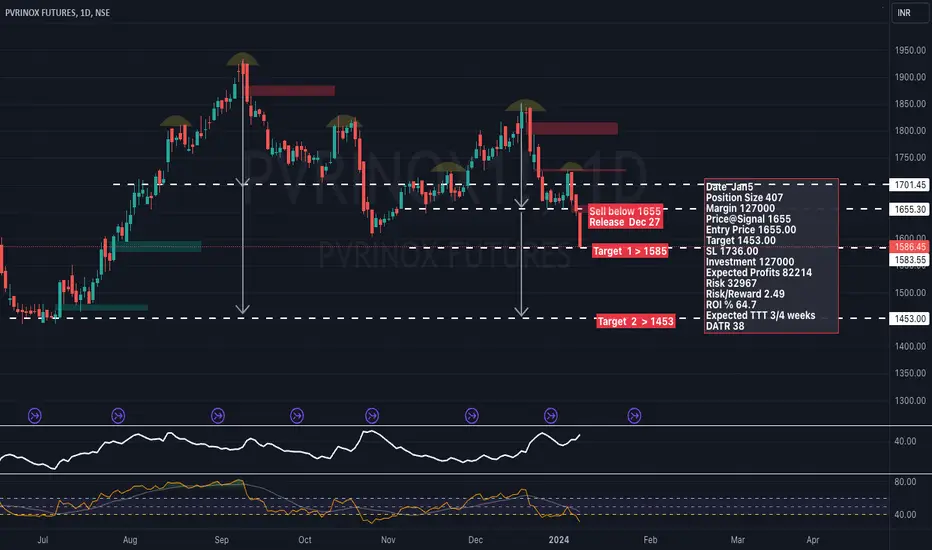Select the red supply zone after the September peak
The height and width of the screenshot is (550, 932).
tap(292, 90)
